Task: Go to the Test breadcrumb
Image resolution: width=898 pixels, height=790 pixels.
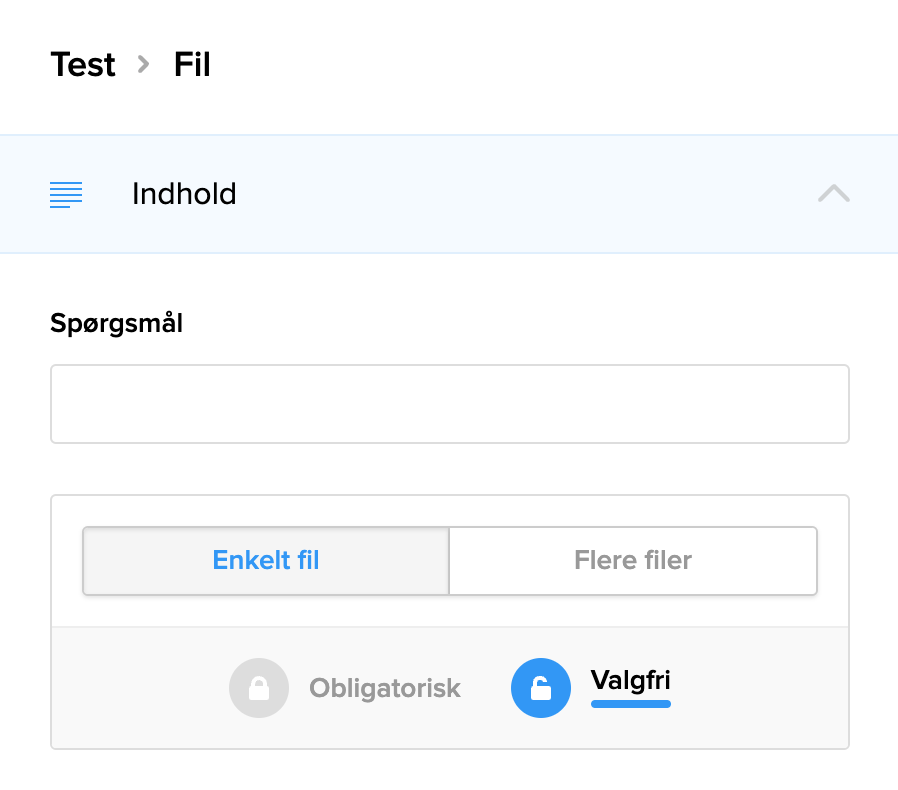Action: (x=83, y=65)
